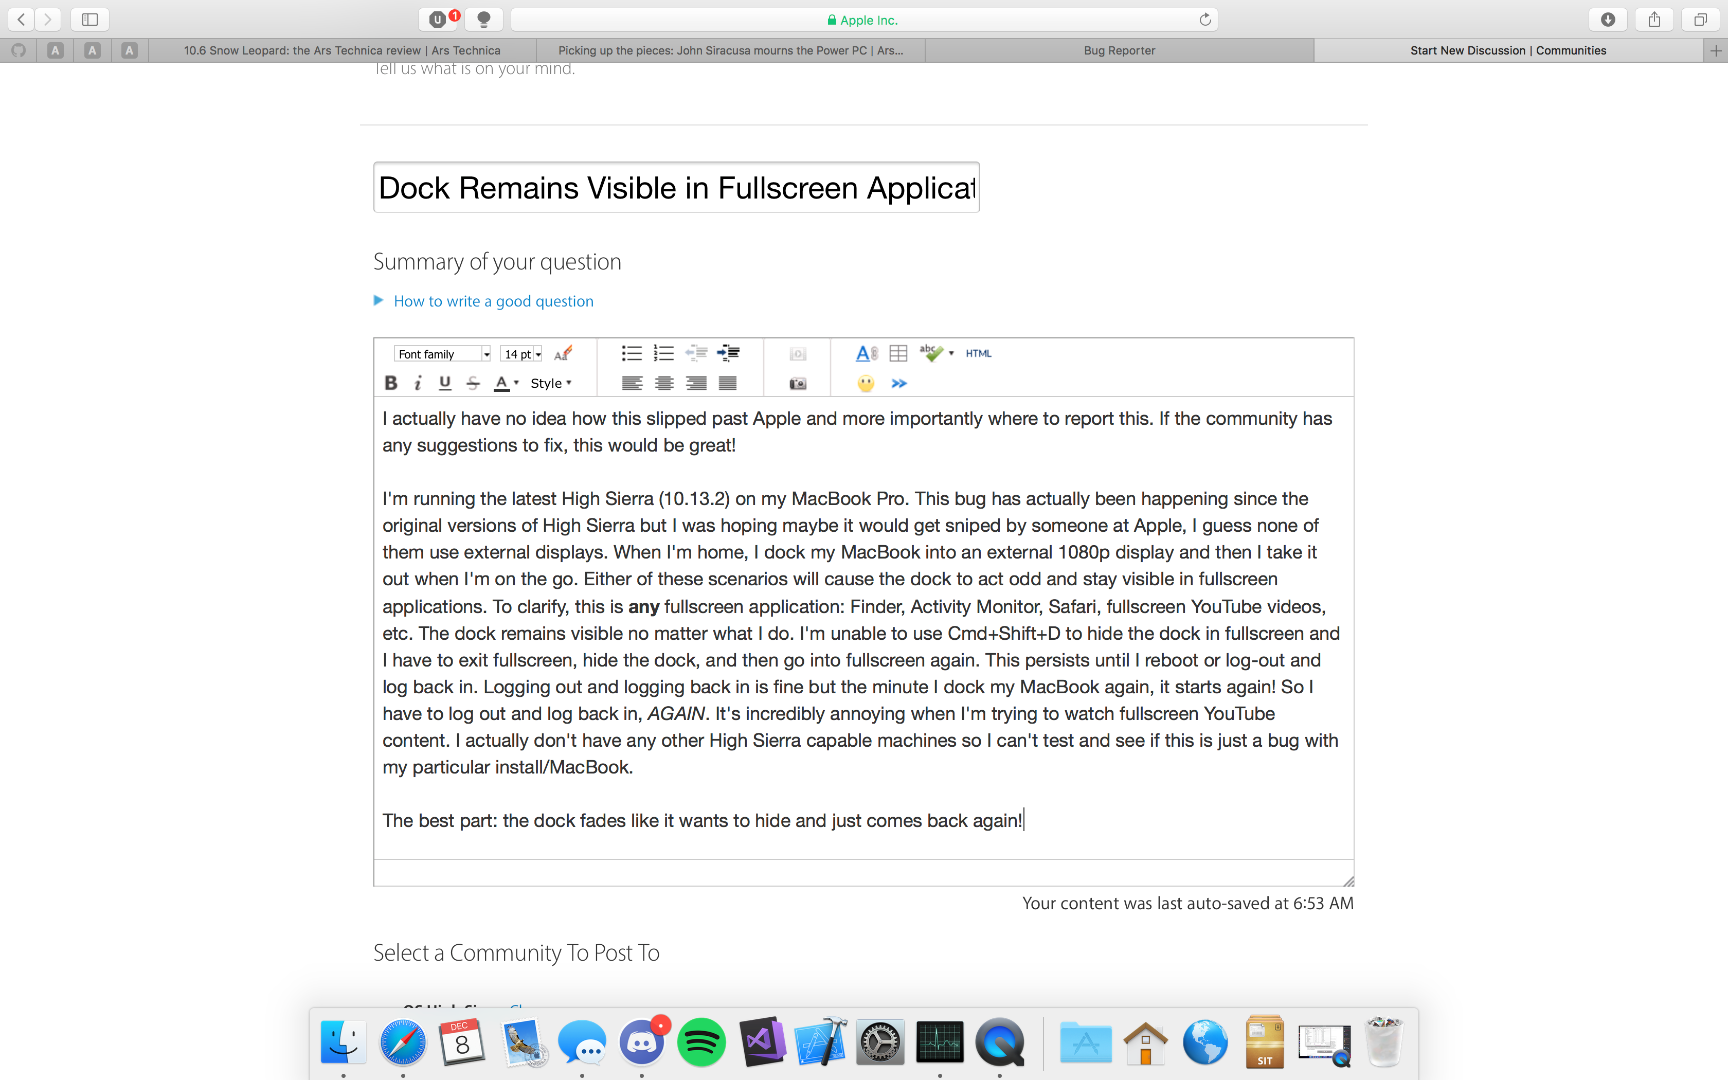Click the 'Summary of your question' heading

[x=497, y=262]
